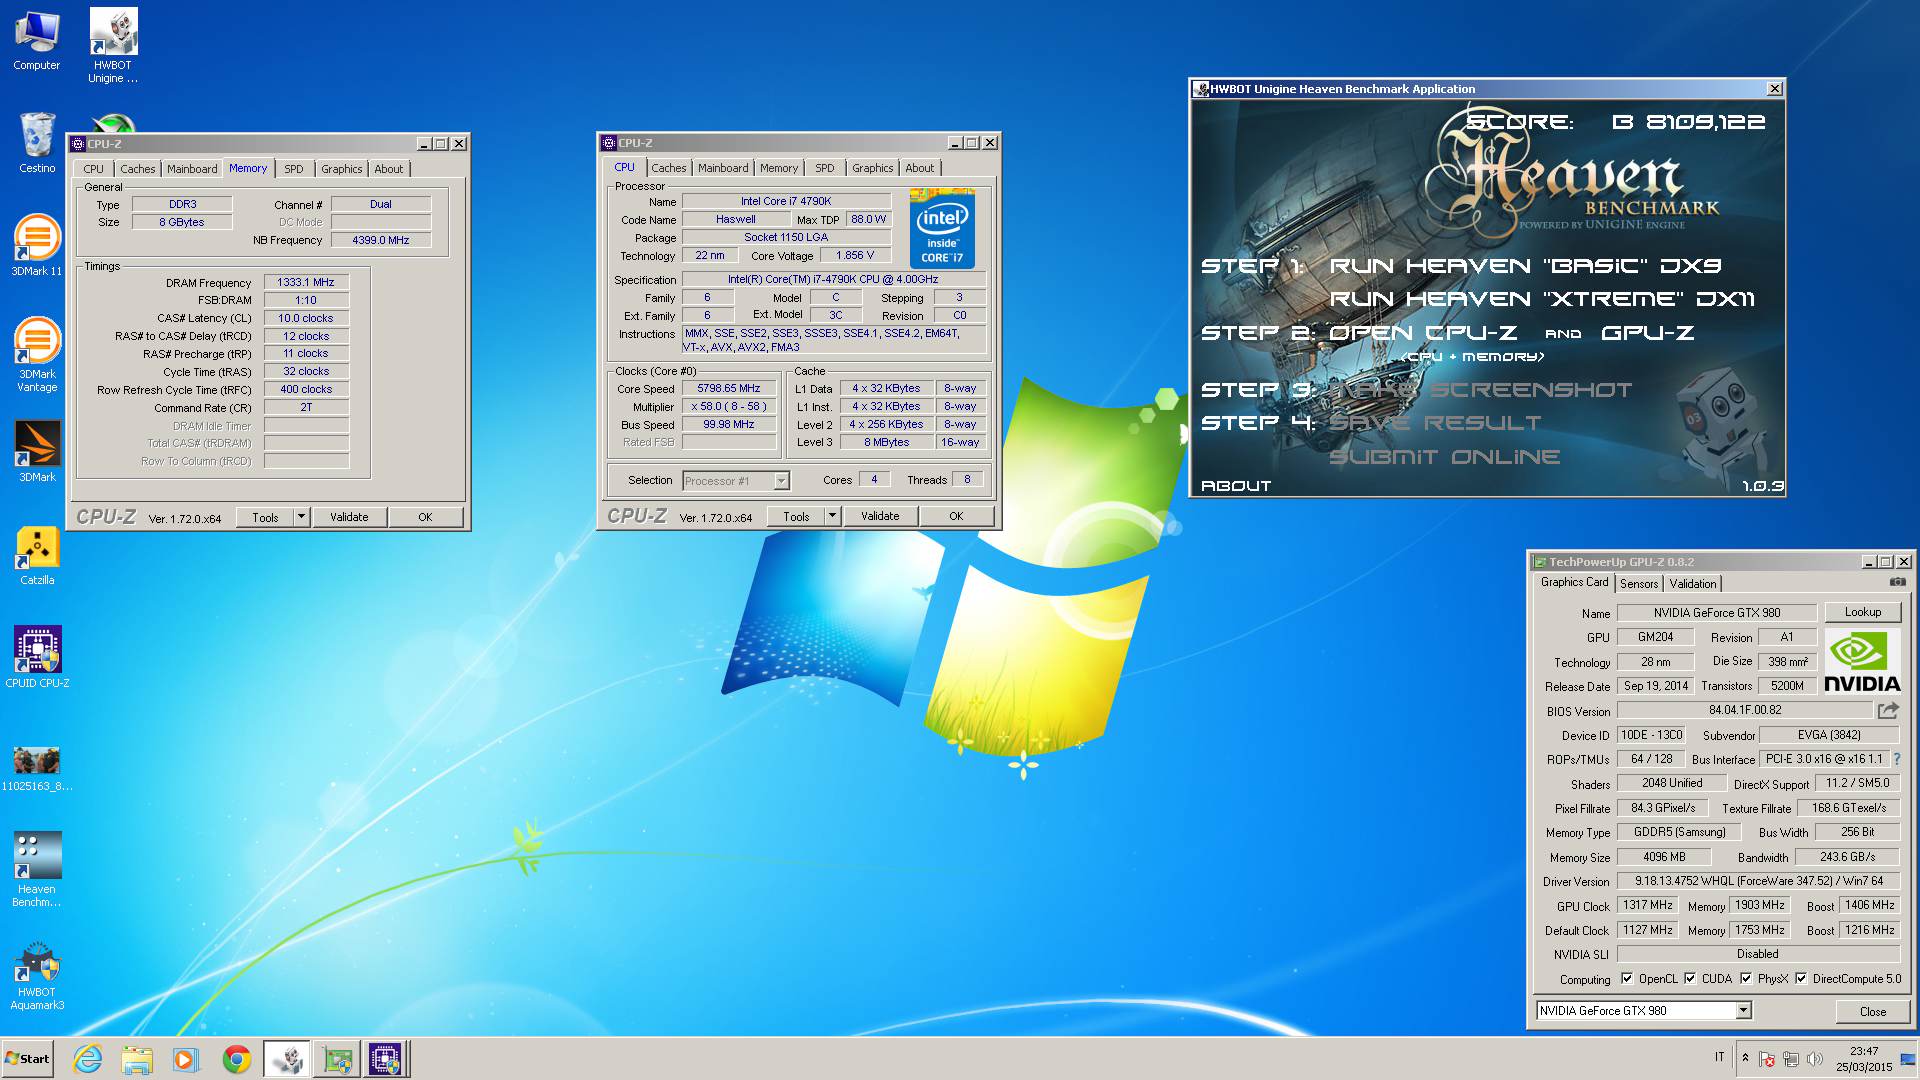1920x1080 pixels.
Task: Open CPUID CPU-Z desktop shortcut
Action: pyautogui.click(x=37, y=657)
